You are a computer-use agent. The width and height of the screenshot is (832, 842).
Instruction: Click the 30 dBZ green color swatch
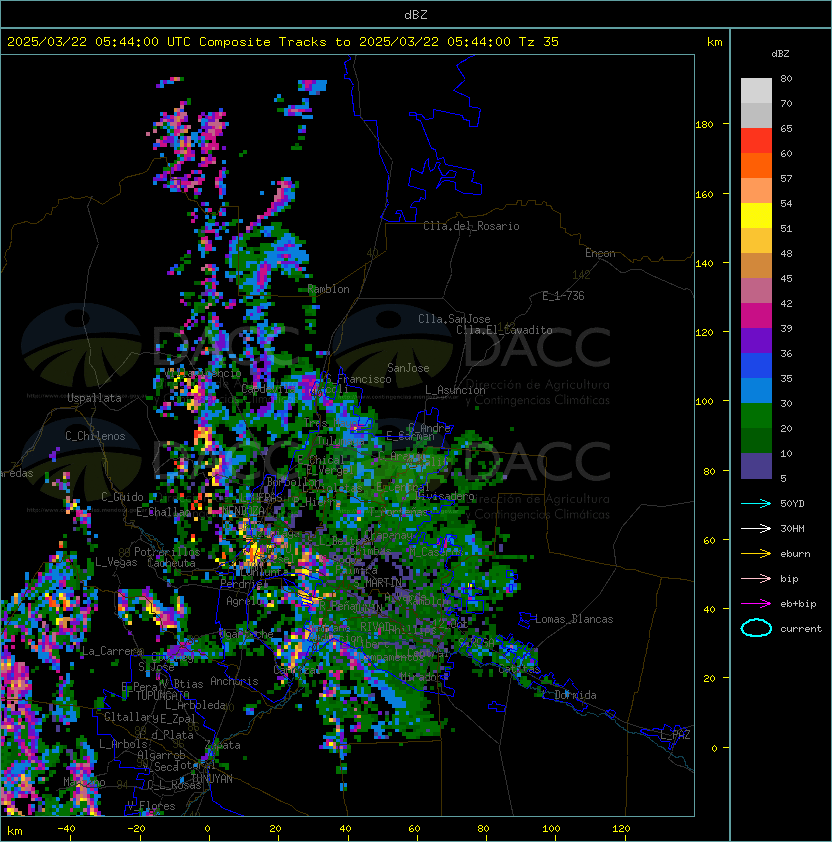756,415
